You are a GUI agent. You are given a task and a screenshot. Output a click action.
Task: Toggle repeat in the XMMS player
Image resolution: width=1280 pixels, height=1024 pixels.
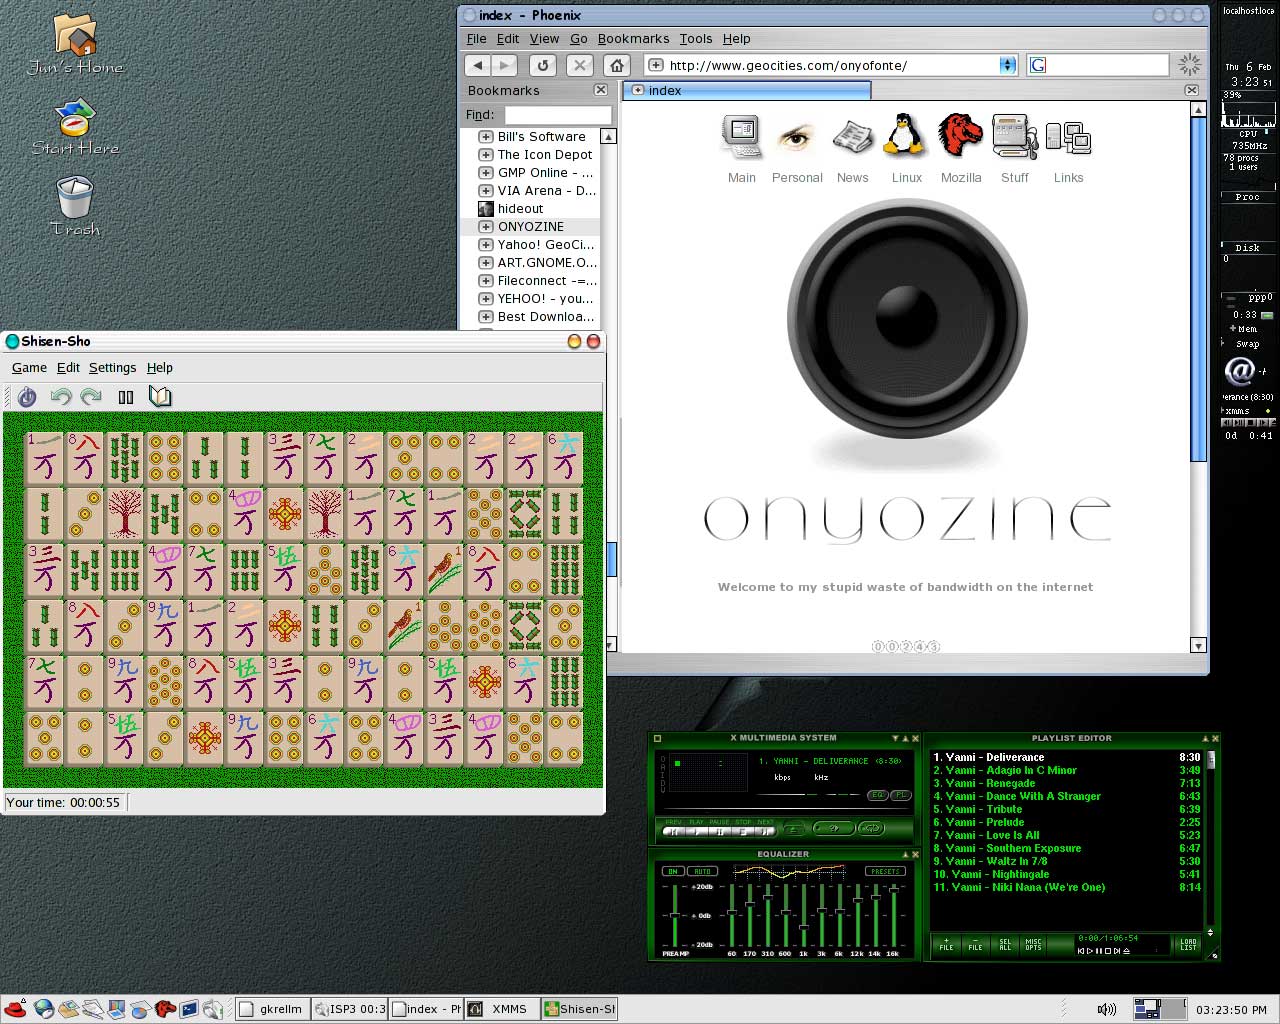871,828
